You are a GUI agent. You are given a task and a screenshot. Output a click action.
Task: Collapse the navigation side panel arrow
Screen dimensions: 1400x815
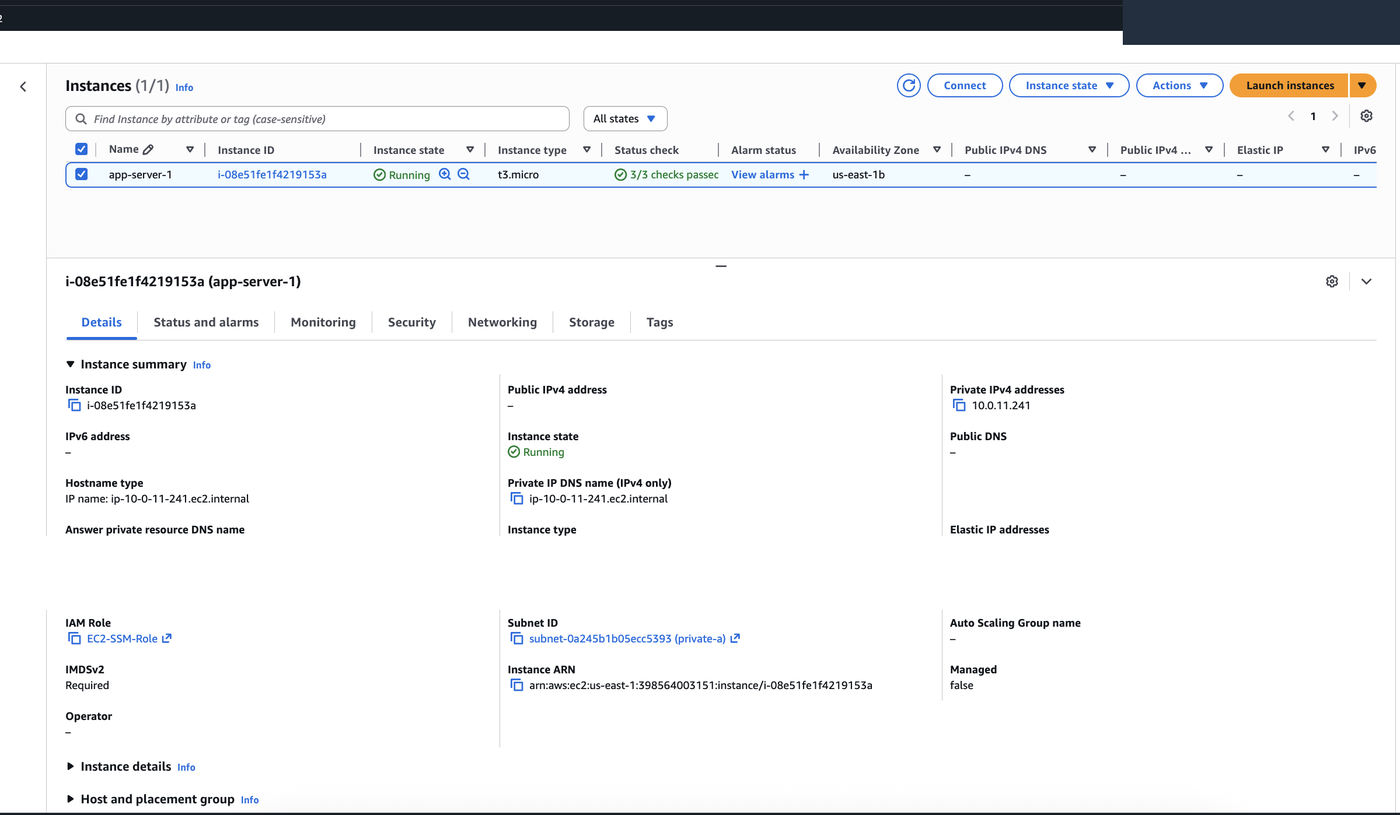(23, 87)
